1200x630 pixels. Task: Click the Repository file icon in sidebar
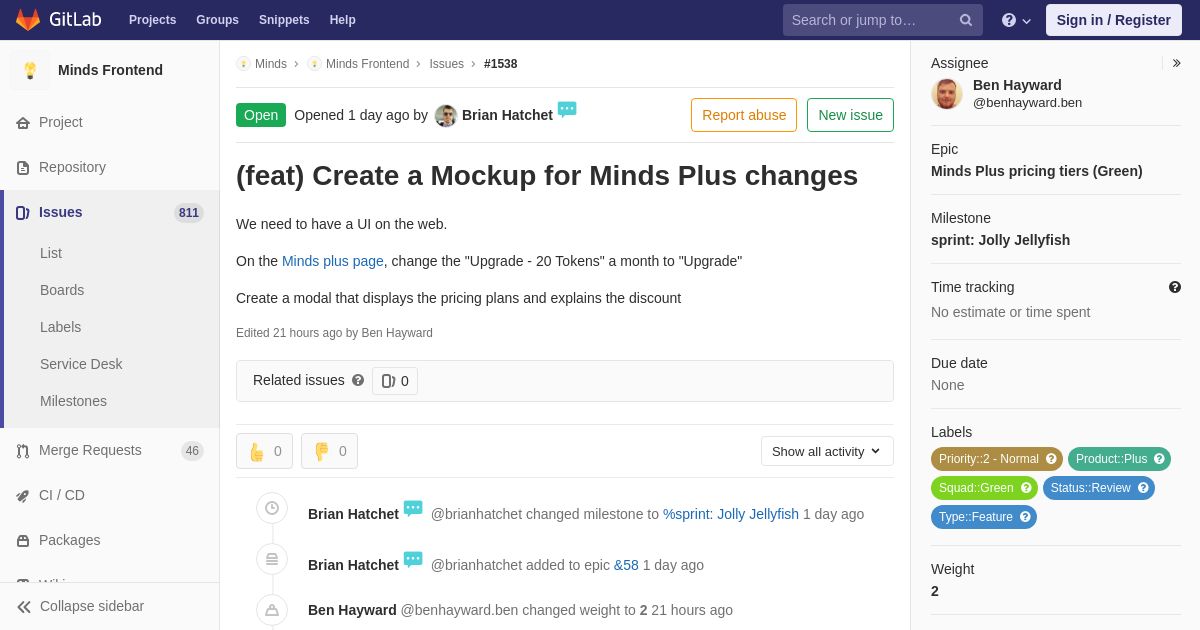click(23, 168)
